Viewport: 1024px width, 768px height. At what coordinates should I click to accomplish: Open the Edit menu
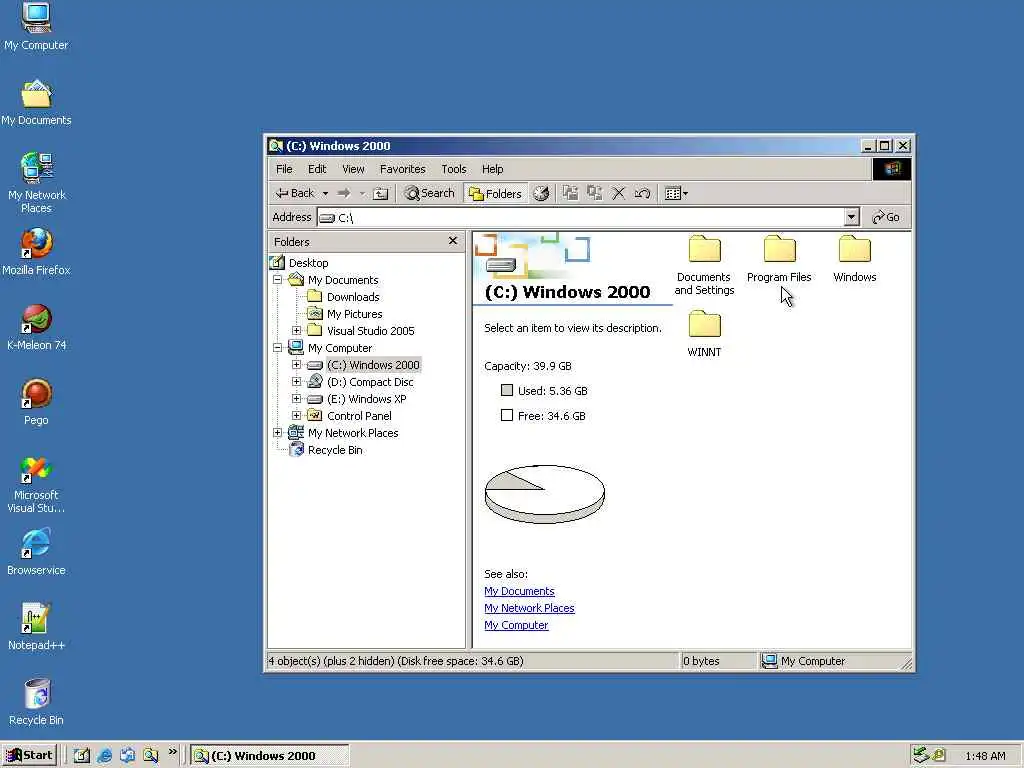pyautogui.click(x=317, y=169)
